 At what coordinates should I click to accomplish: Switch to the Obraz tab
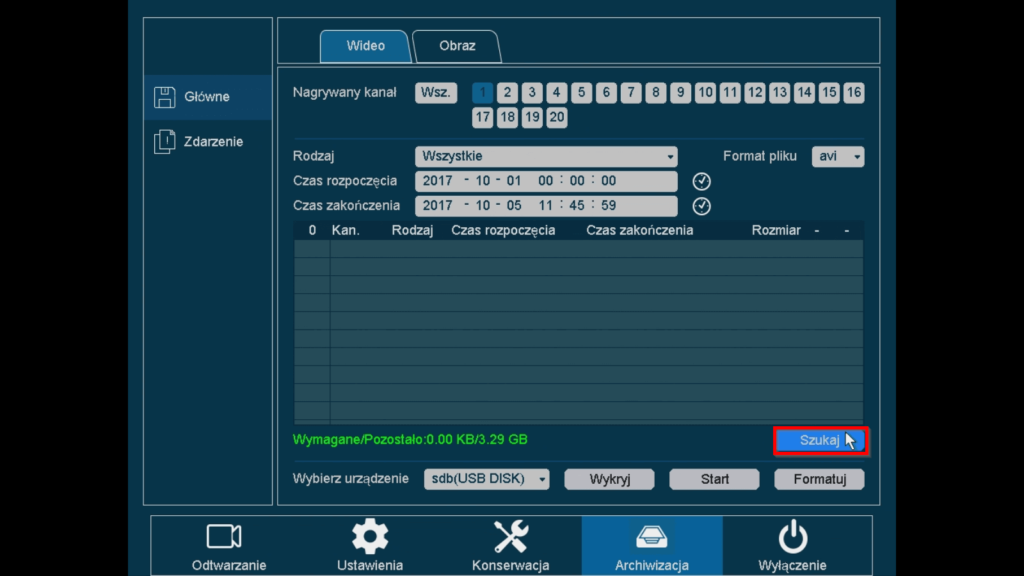[456, 45]
